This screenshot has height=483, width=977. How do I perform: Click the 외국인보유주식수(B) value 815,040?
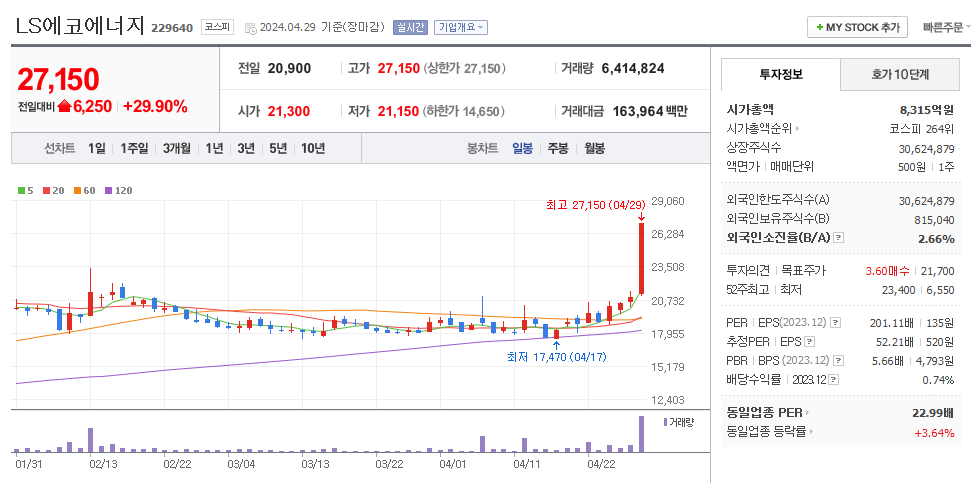pyautogui.click(x=936, y=219)
